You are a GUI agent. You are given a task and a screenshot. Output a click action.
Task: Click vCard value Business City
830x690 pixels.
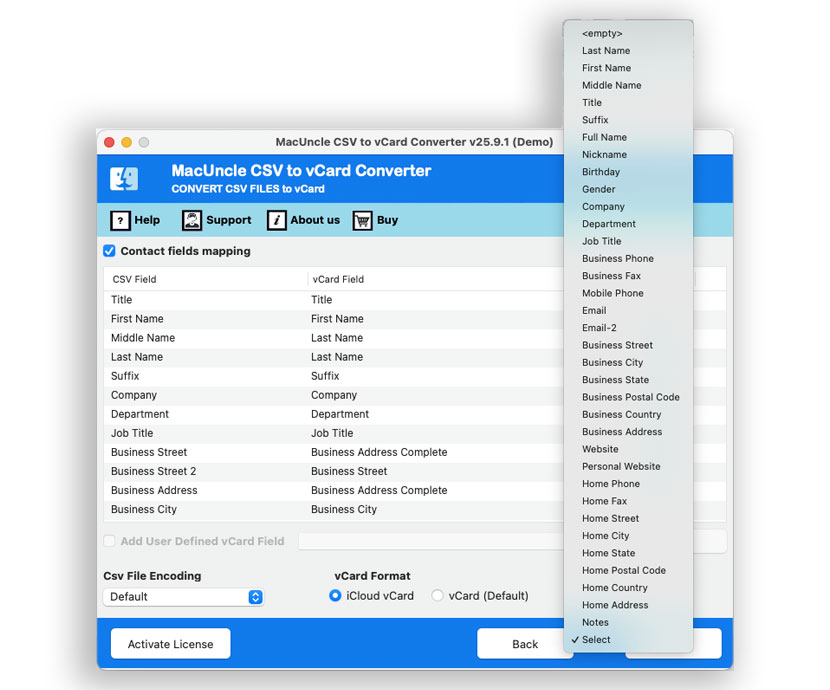(x=344, y=510)
